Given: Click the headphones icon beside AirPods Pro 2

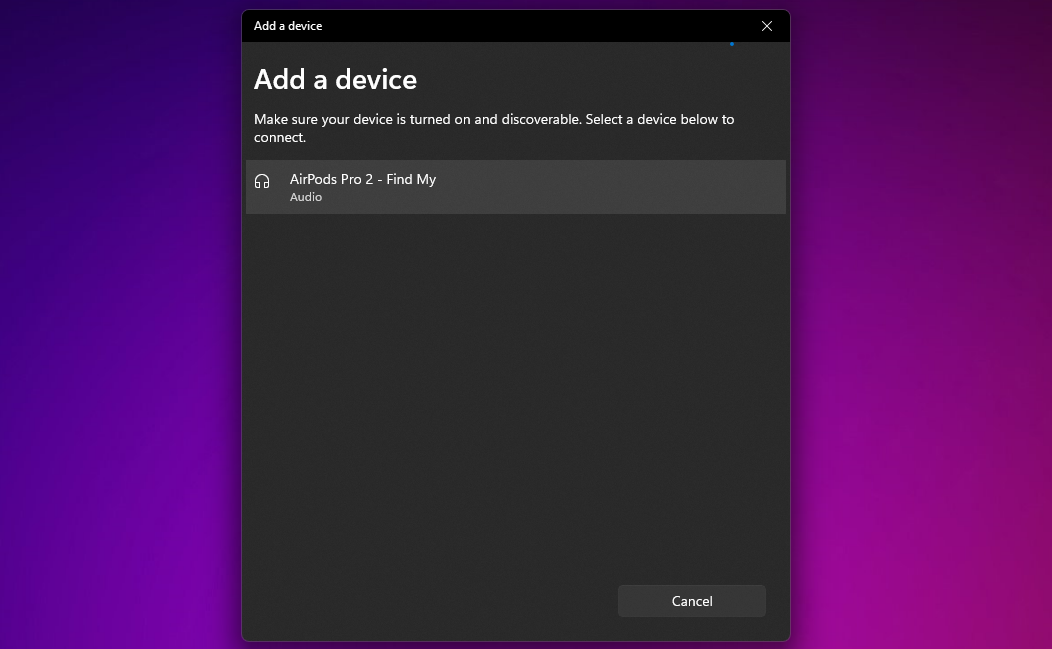Looking at the screenshot, I should tap(262, 181).
